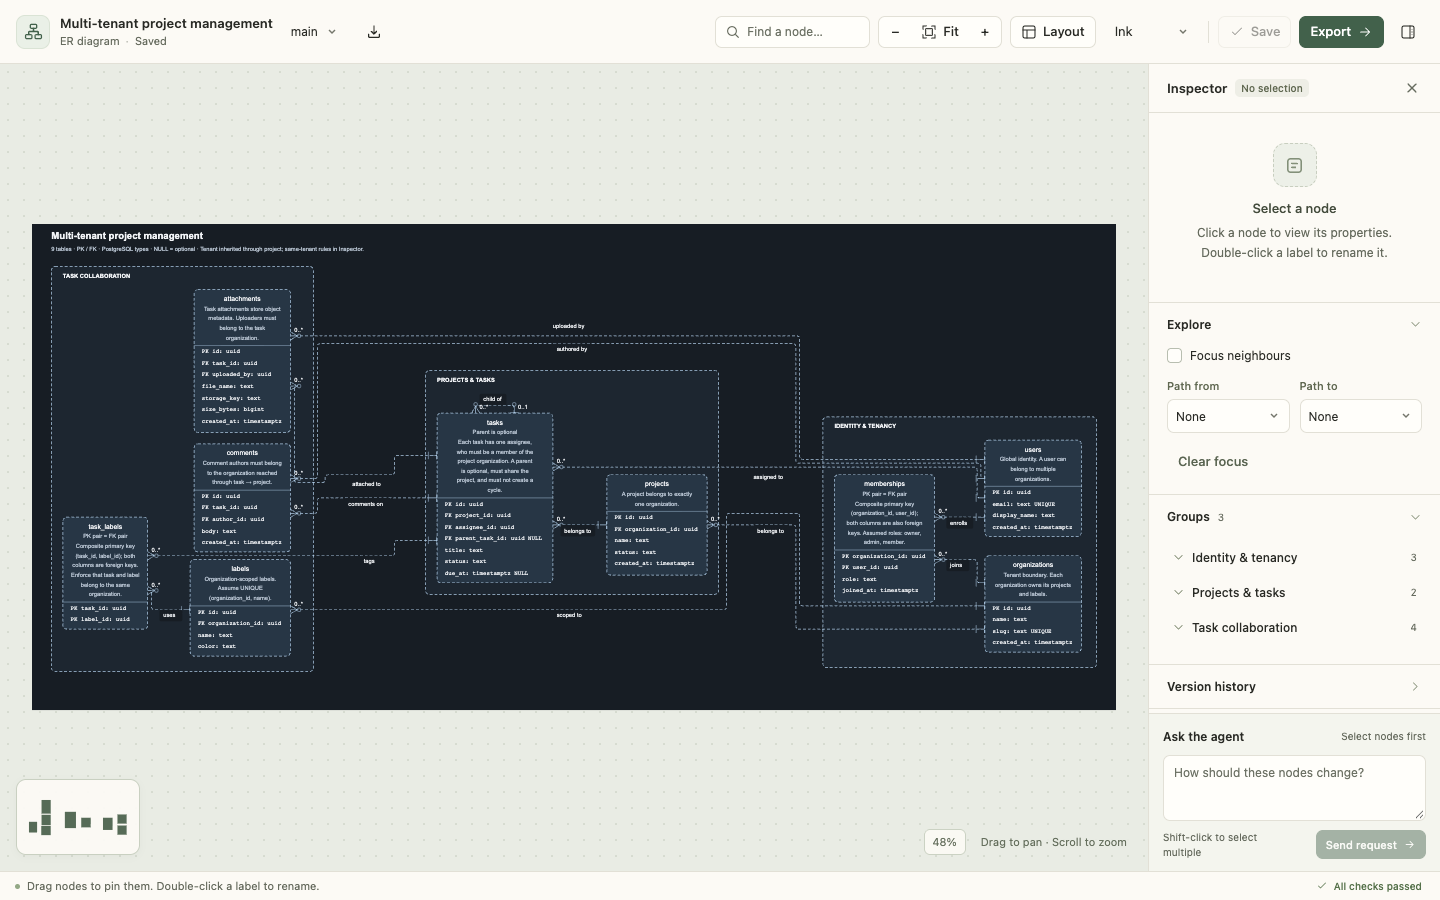This screenshot has height=900, width=1440.
Task: Select the memberships table node
Action: 885,539
